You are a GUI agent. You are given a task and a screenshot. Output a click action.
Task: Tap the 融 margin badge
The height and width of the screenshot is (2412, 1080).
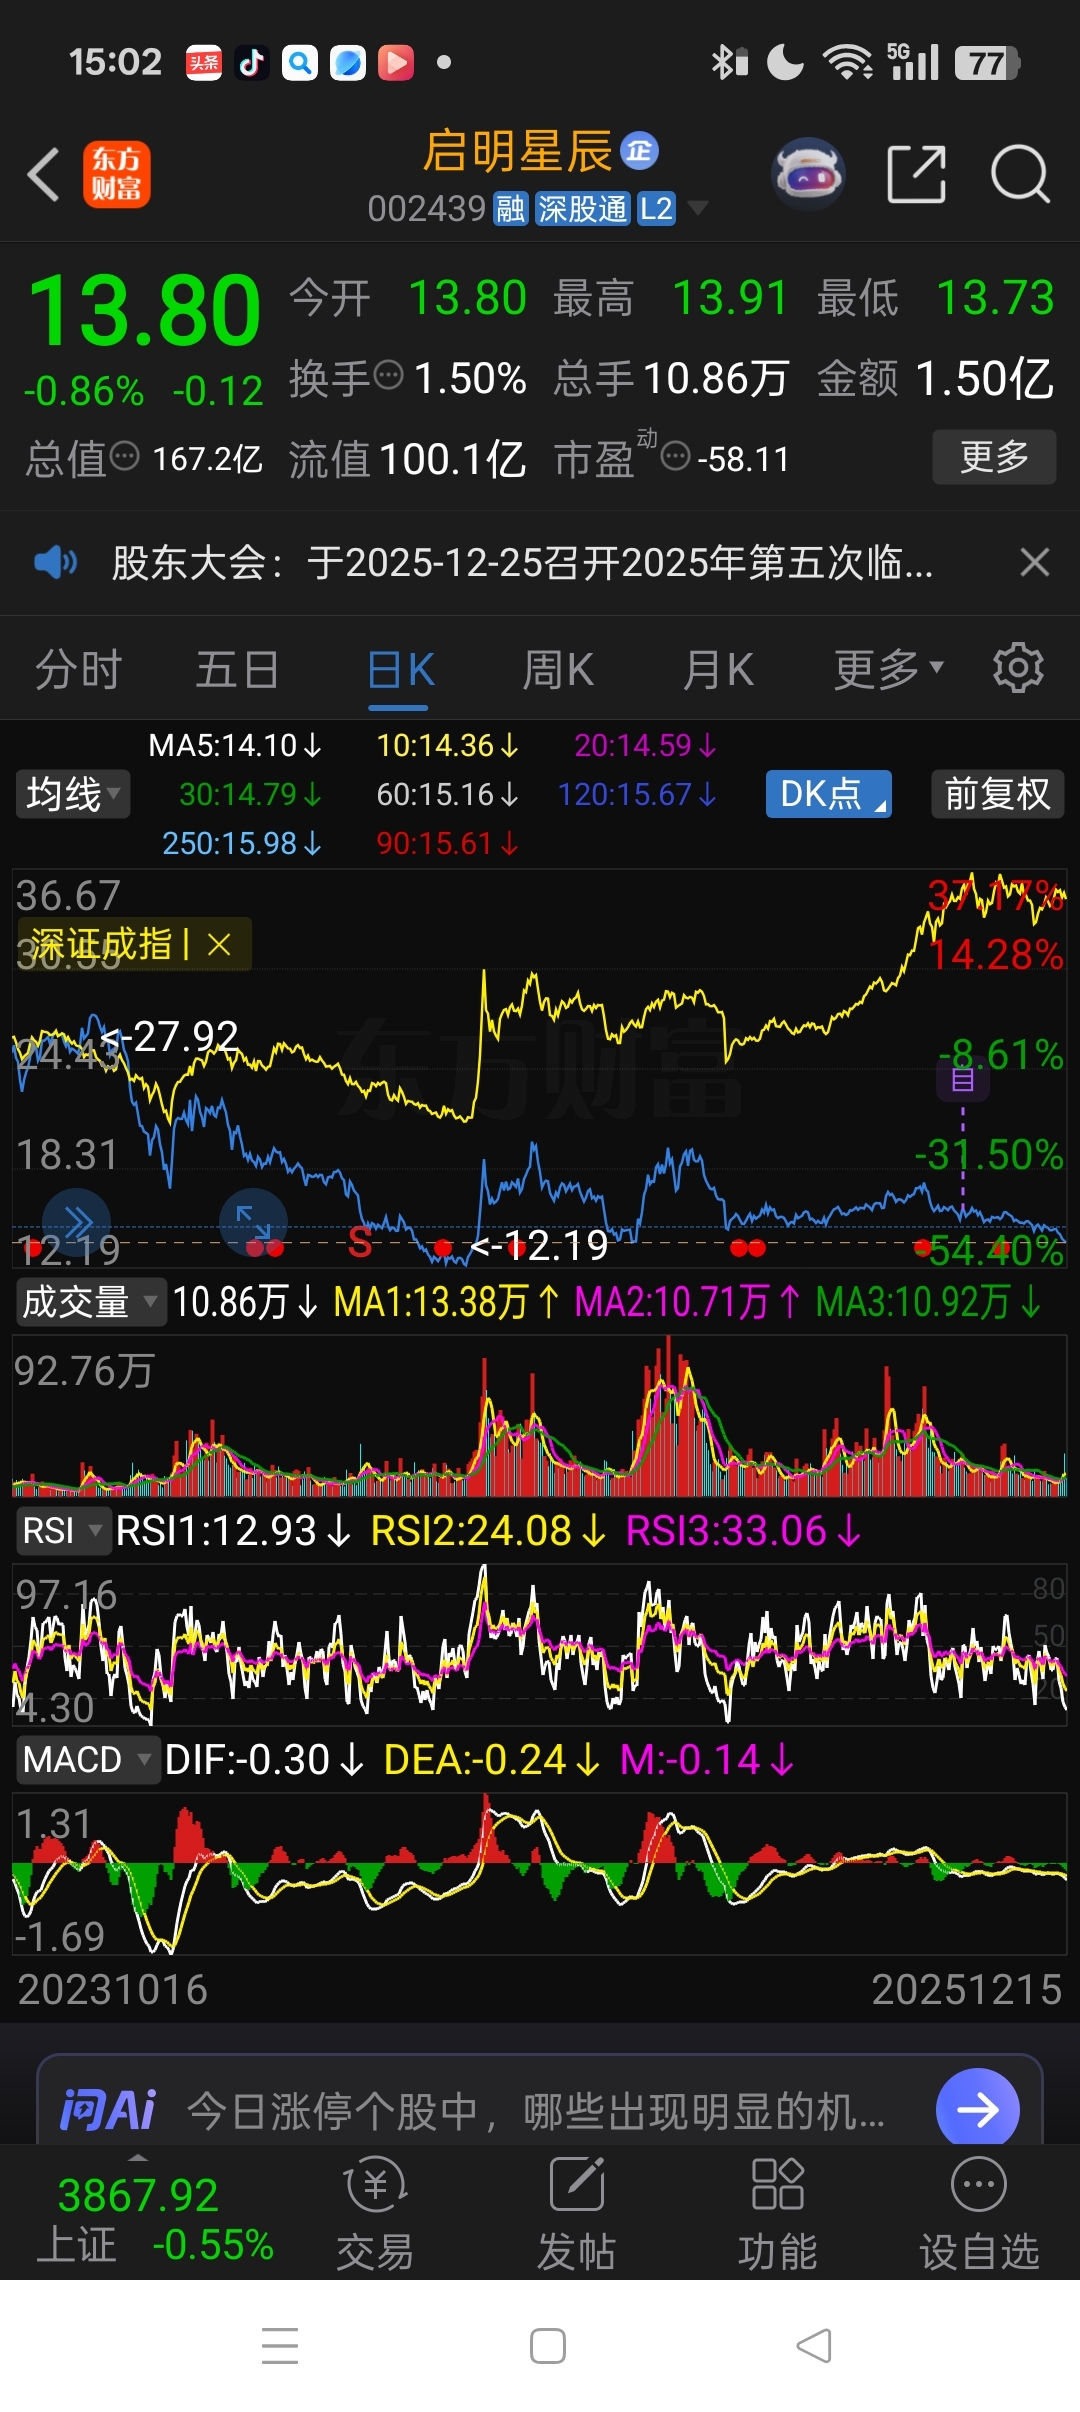[510, 209]
